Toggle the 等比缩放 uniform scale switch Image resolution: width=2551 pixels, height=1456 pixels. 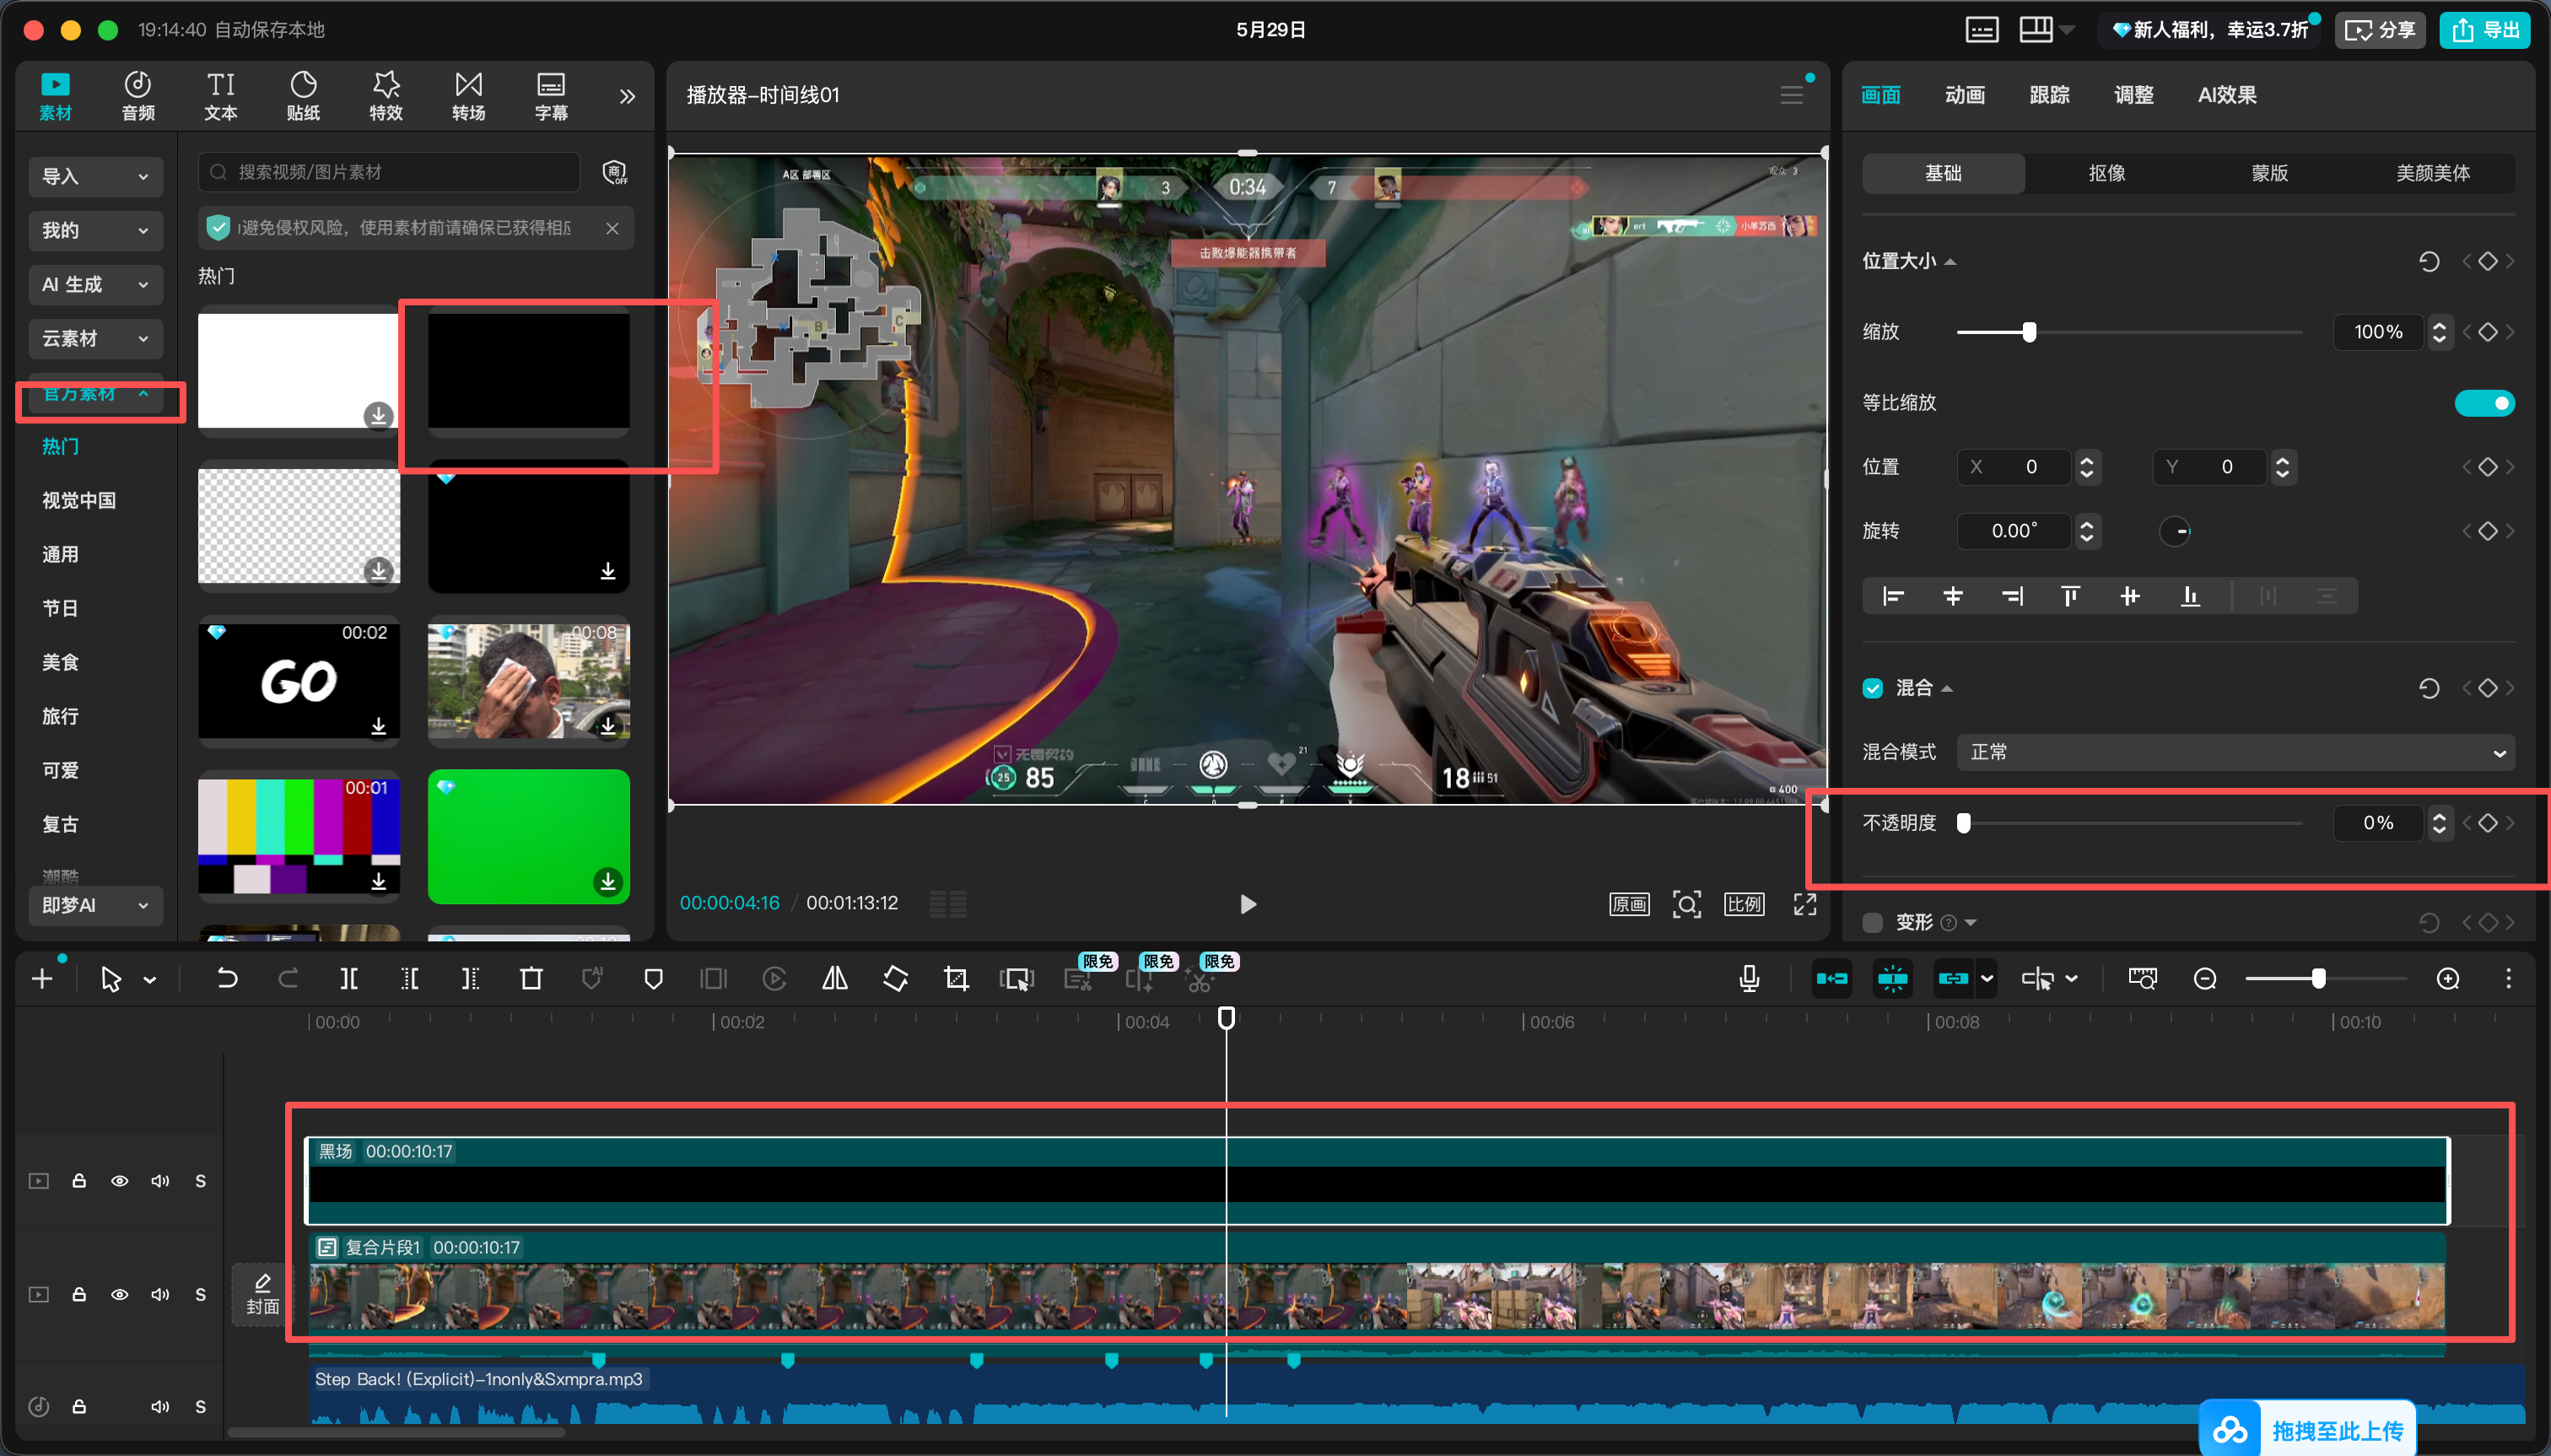click(2485, 403)
